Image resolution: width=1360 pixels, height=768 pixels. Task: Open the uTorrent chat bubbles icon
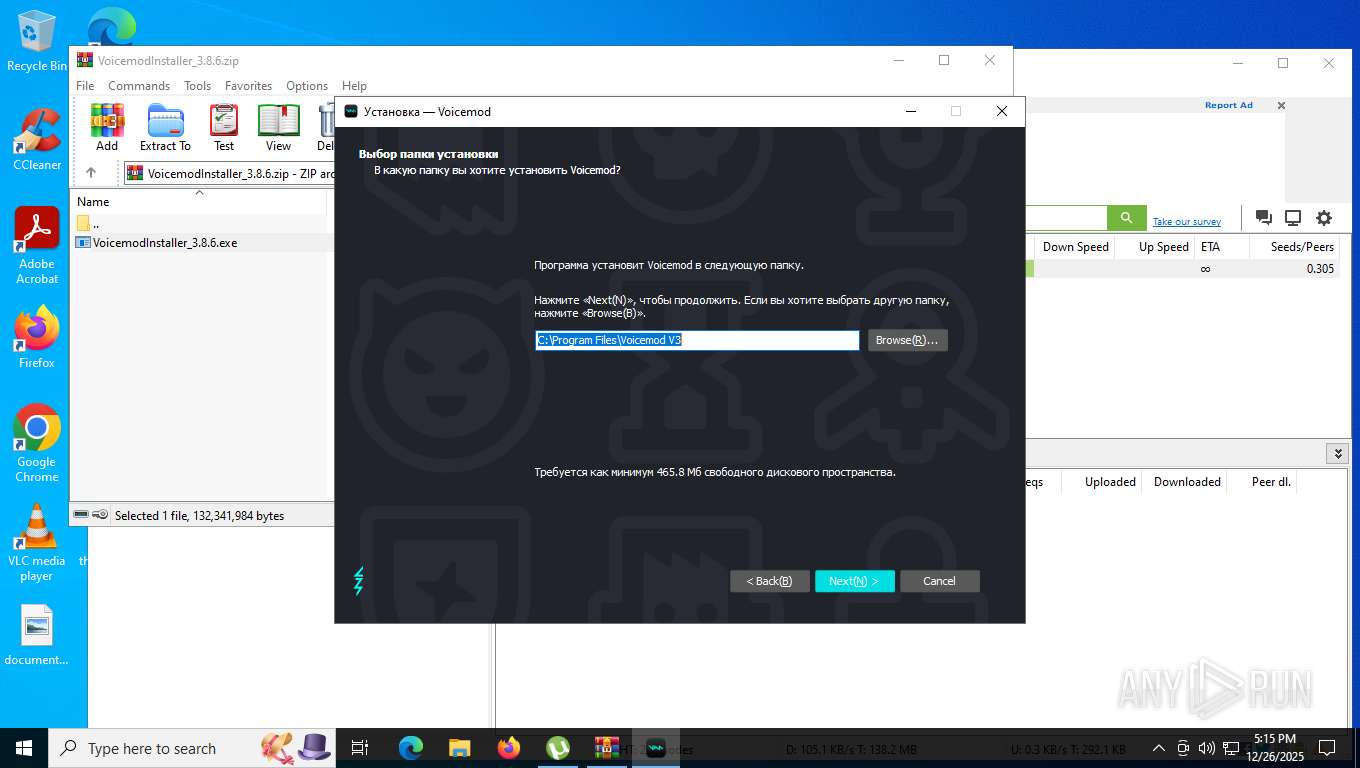coord(1264,218)
